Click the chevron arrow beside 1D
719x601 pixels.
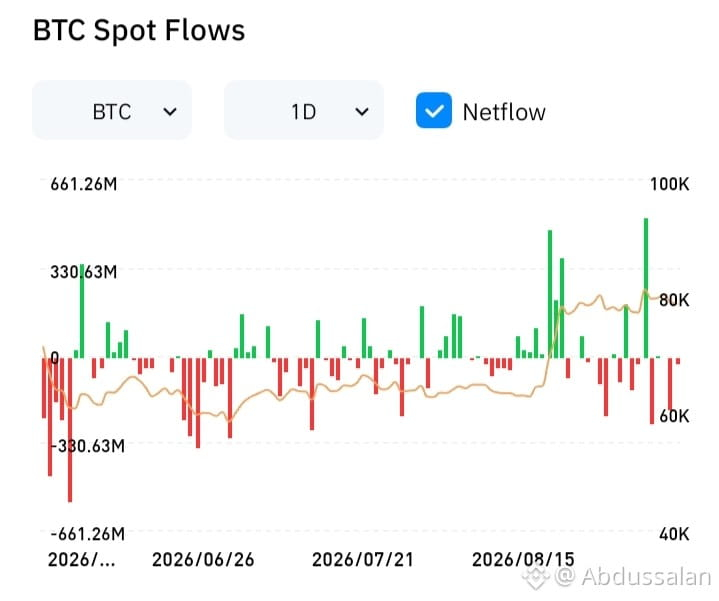(x=362, y=112)
